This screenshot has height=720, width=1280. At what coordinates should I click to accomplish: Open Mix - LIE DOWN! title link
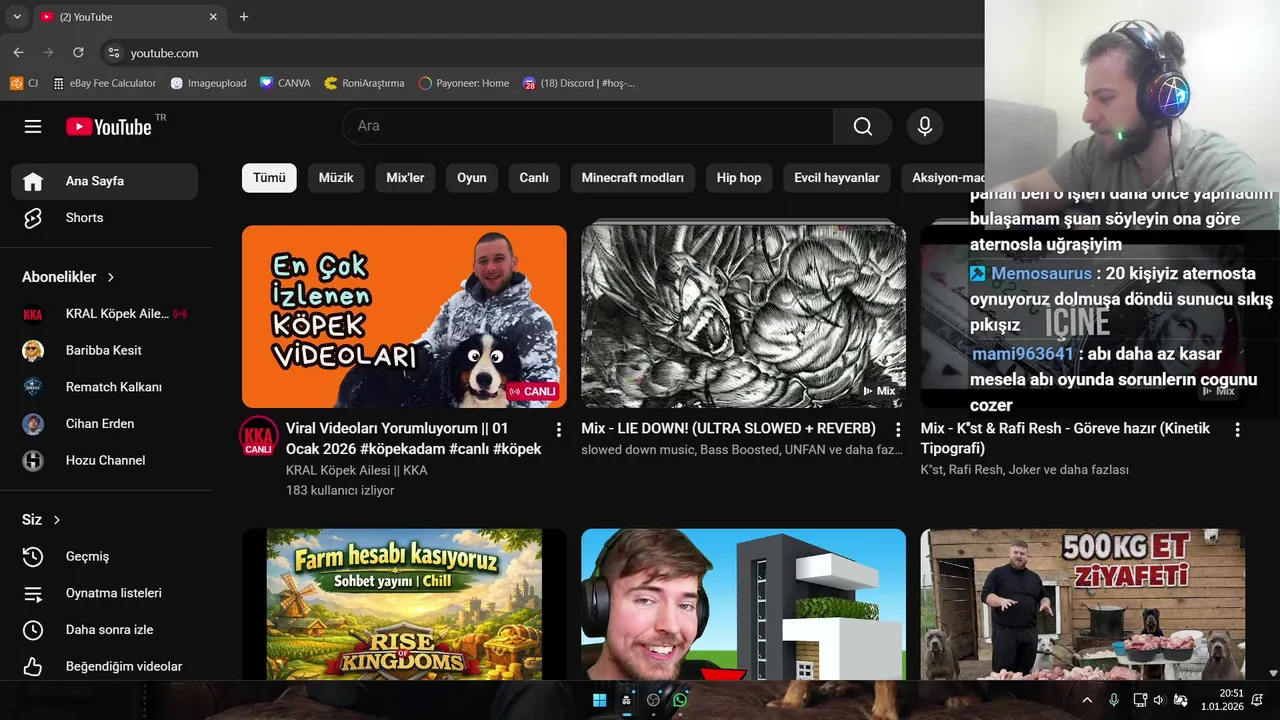click(x=728, y=428)
